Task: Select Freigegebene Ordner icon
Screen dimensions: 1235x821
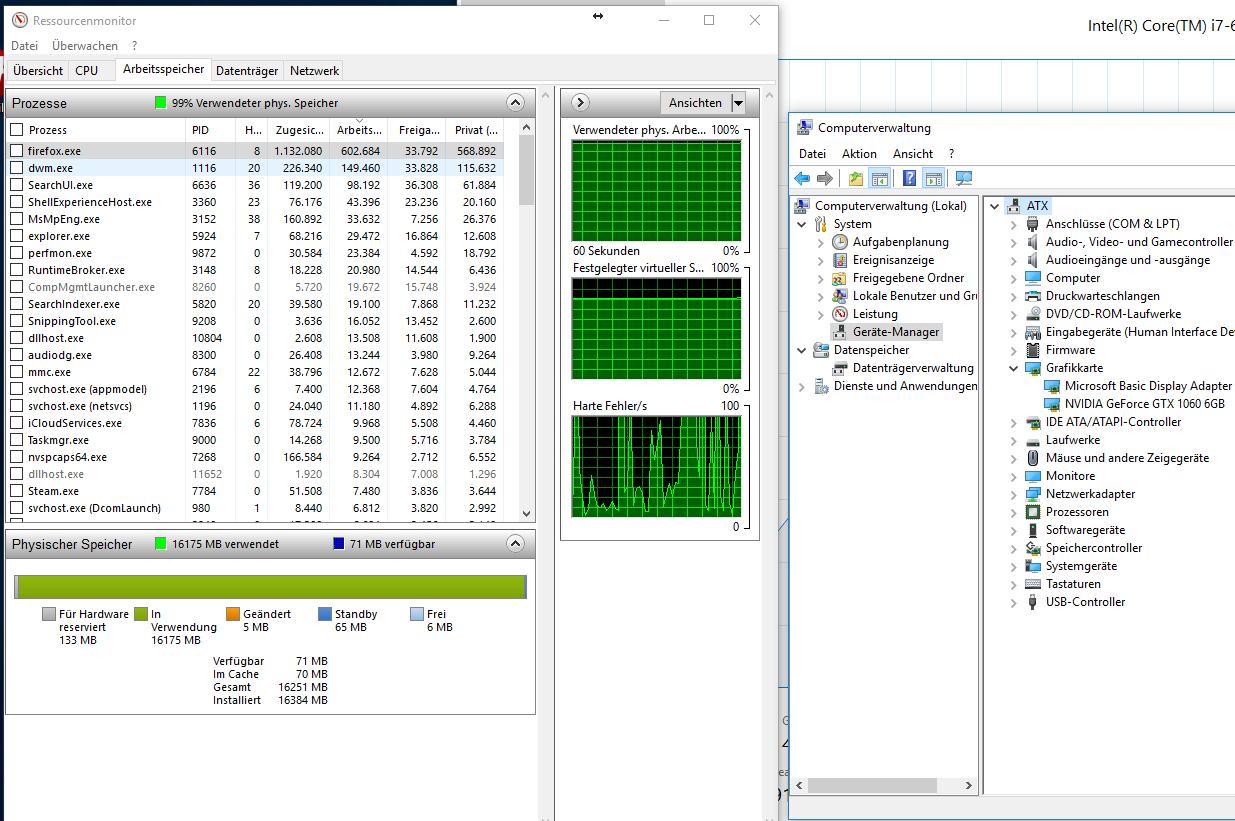Action: 841,278
